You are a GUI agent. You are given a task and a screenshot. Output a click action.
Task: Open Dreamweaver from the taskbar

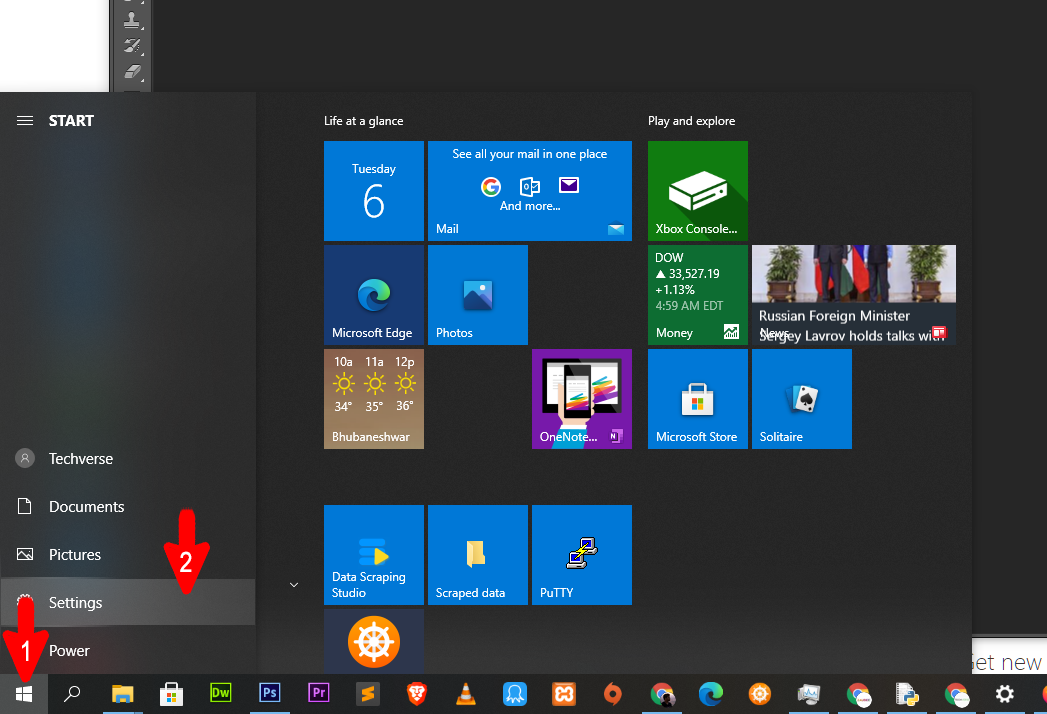[x=220, y=694]
